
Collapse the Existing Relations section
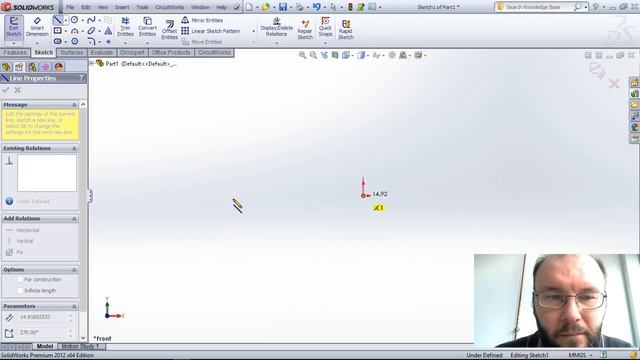(74, 149)
